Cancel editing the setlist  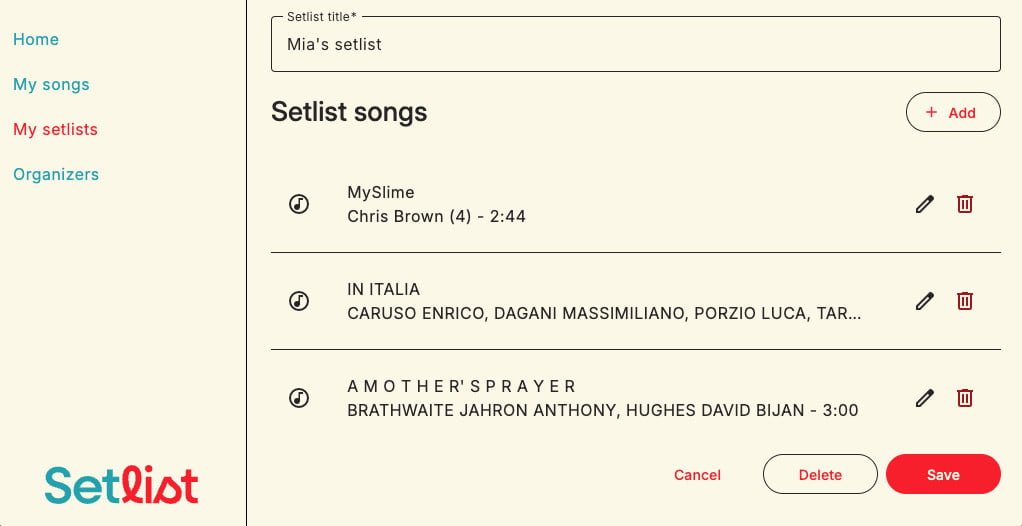click(697, 475)
